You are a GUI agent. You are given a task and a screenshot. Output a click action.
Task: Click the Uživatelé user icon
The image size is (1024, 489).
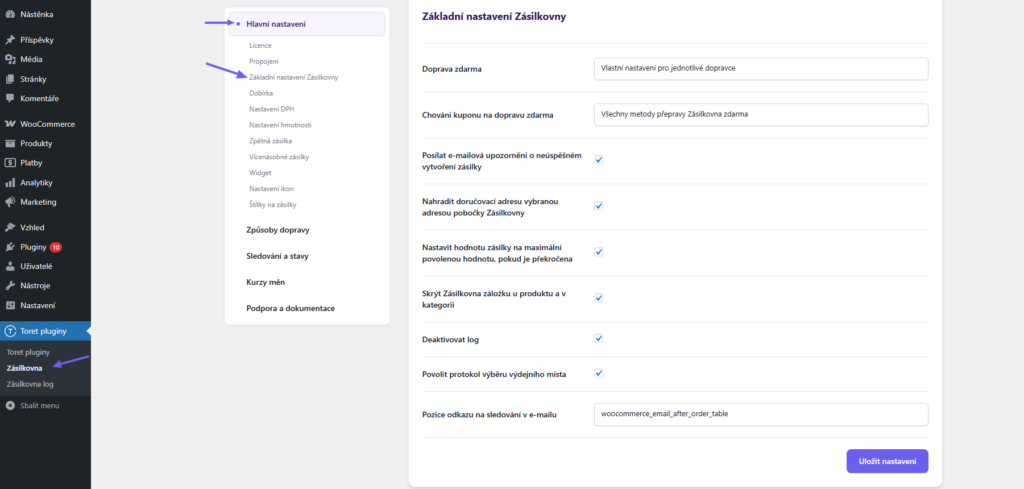pyautogui.click(x=10, y=266)
